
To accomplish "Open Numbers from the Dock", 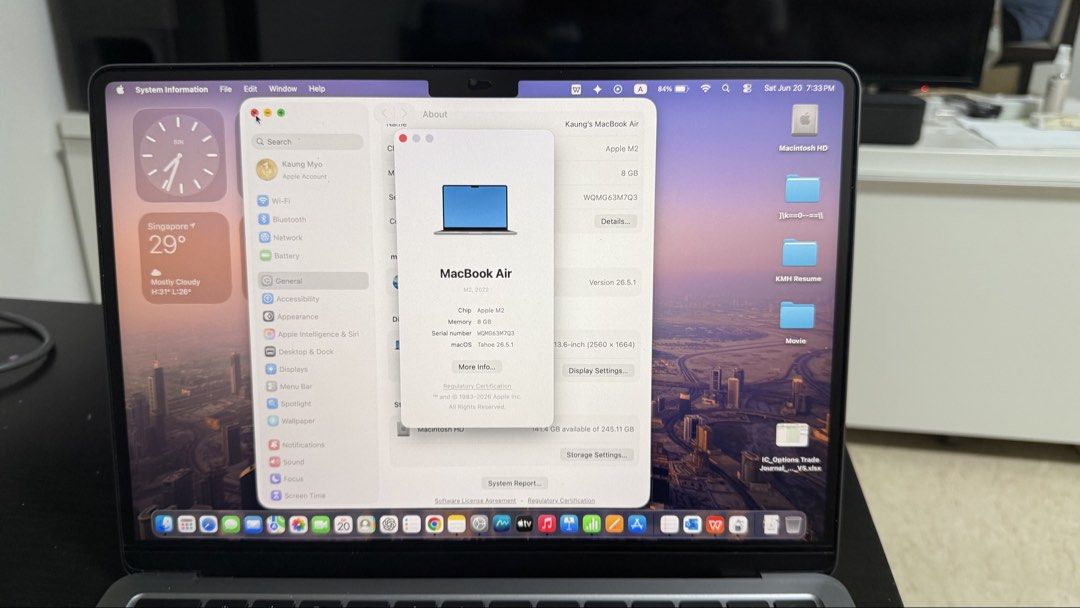I will [x=592, y=525].
